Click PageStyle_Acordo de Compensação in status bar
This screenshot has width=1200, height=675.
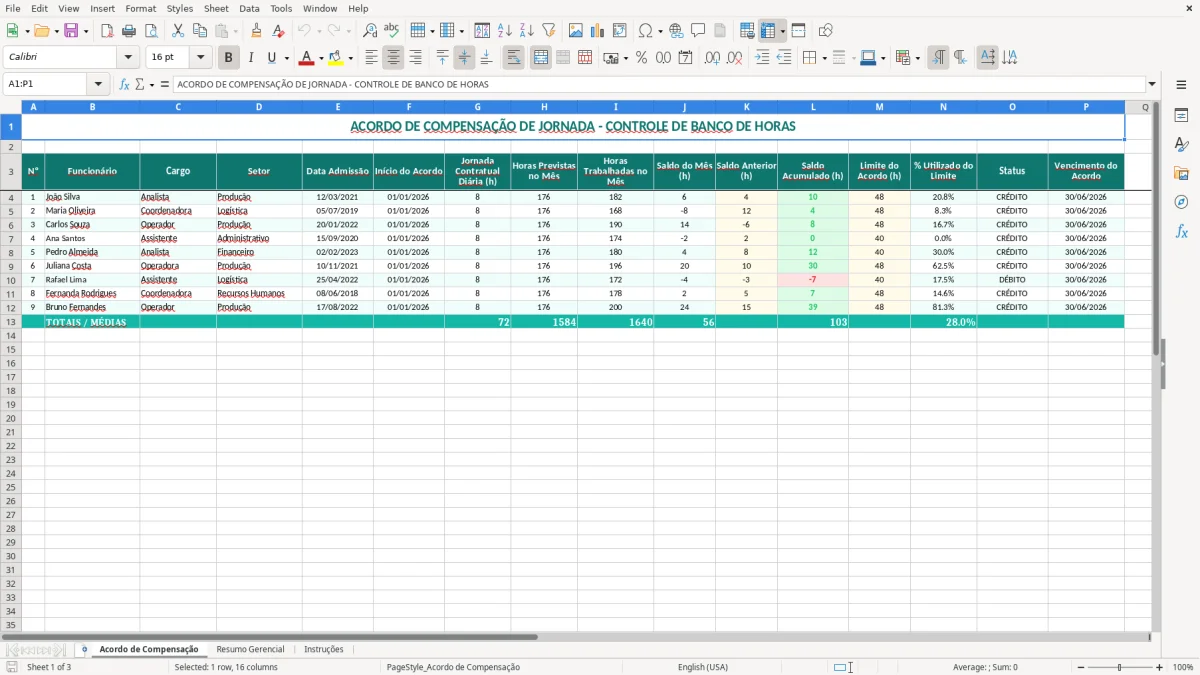coord(453,667)
